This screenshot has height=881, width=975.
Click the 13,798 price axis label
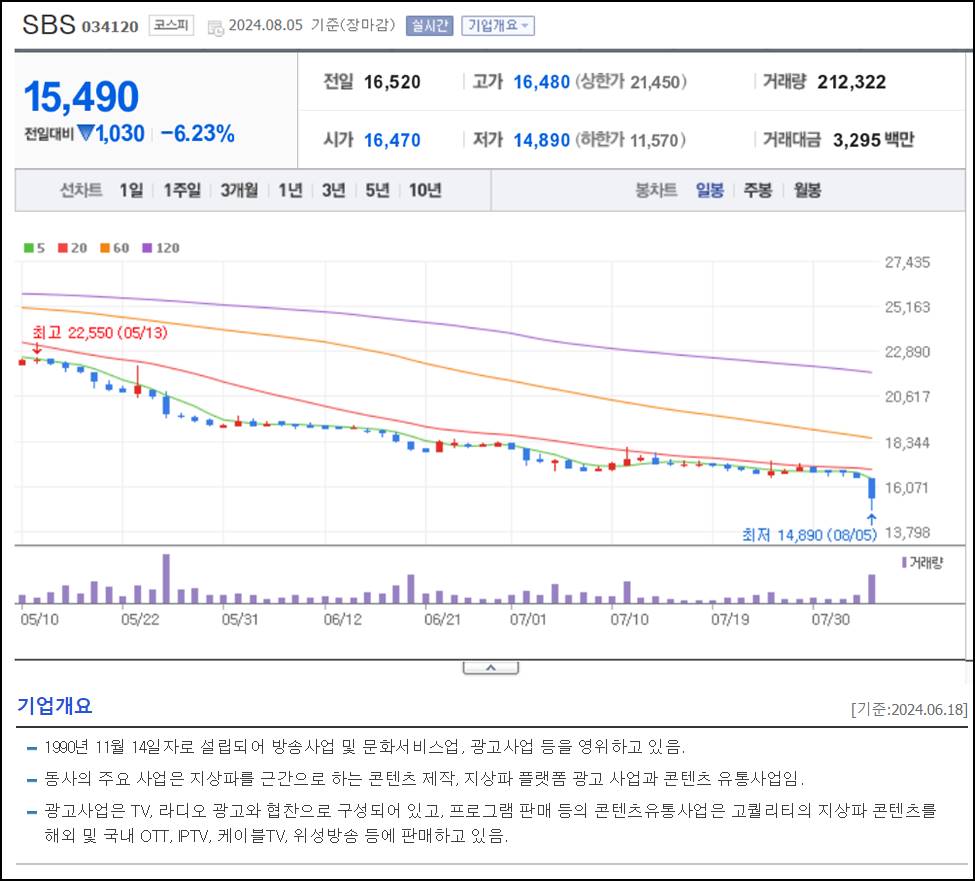pyautogui.click(x=907, y=532)
